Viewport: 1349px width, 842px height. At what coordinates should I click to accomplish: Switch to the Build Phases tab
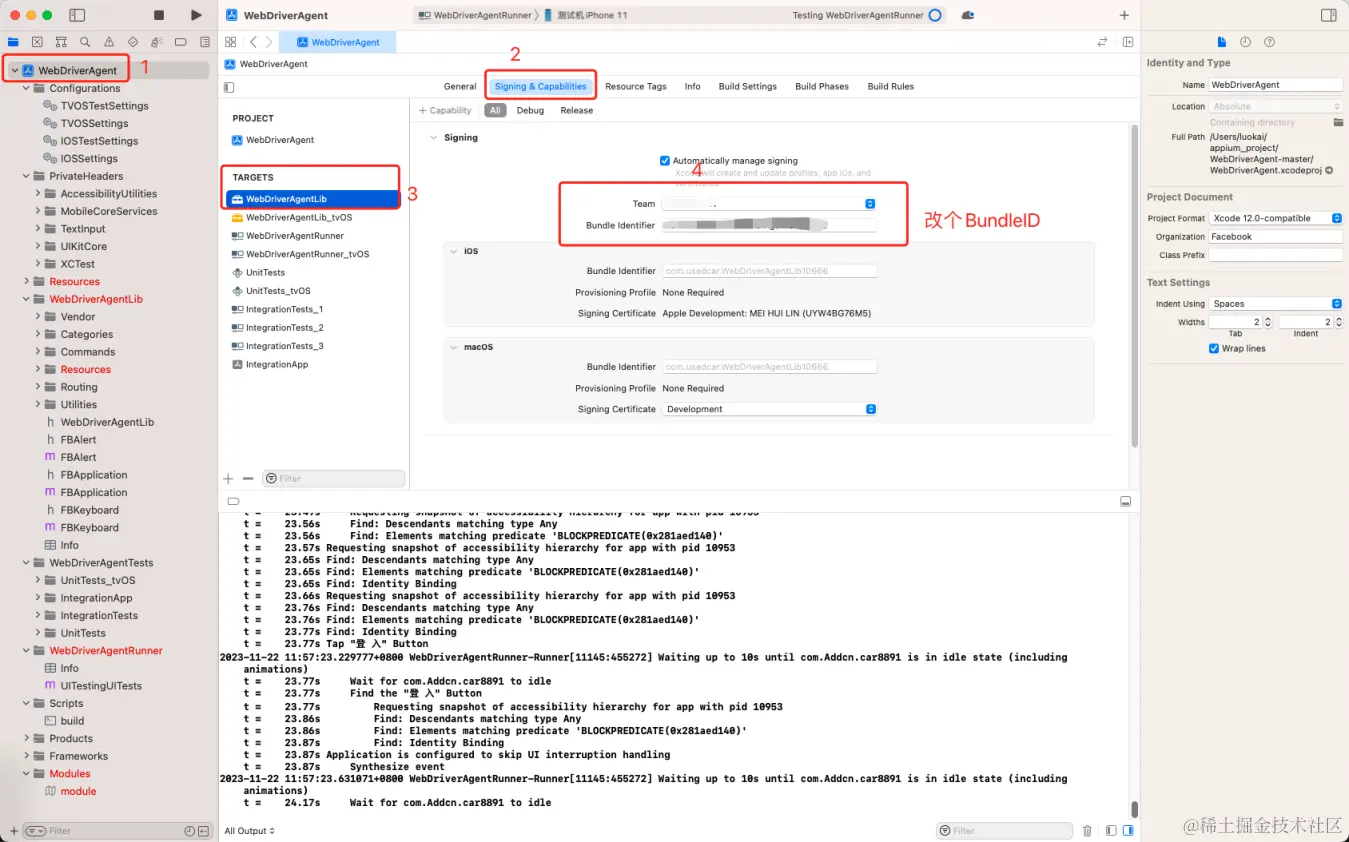(822, 87)
